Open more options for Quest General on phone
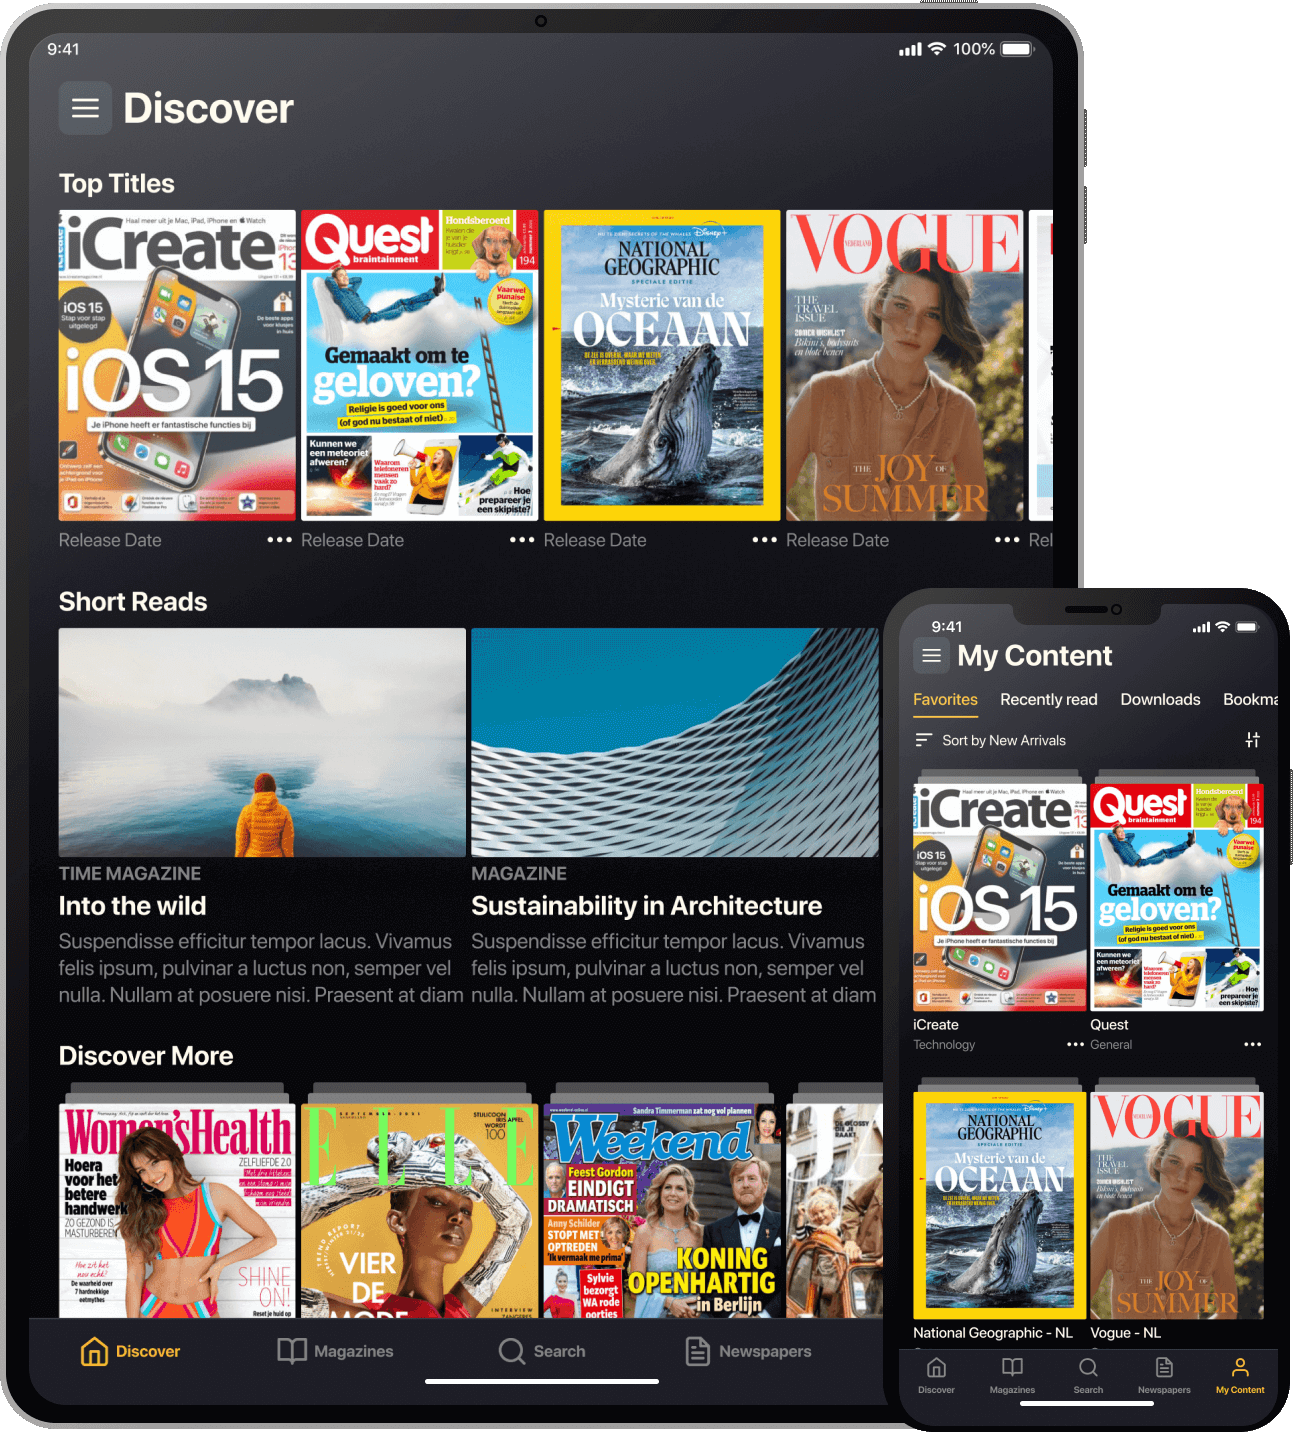Viewport: 1293px width, 1432px height. coord(1252,1044)
